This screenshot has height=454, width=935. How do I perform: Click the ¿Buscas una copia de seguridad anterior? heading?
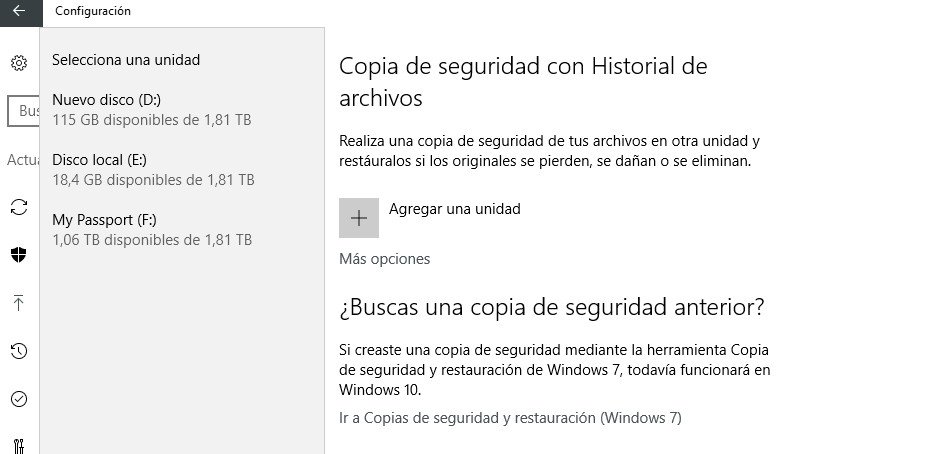[552, 307]
